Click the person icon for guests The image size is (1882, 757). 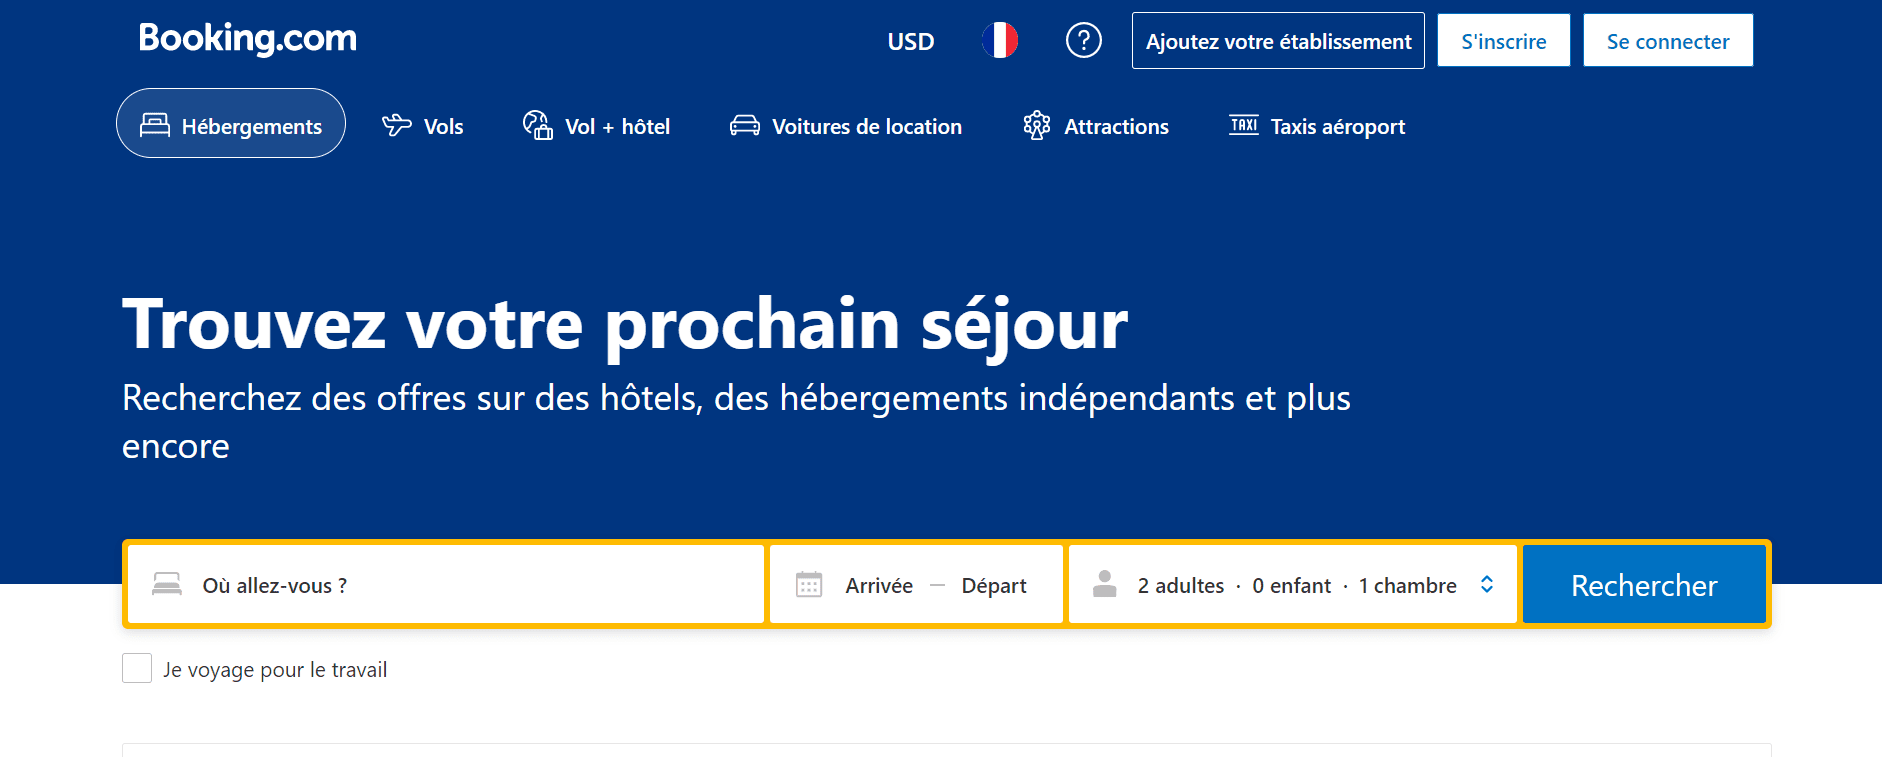click(1104, 584)
